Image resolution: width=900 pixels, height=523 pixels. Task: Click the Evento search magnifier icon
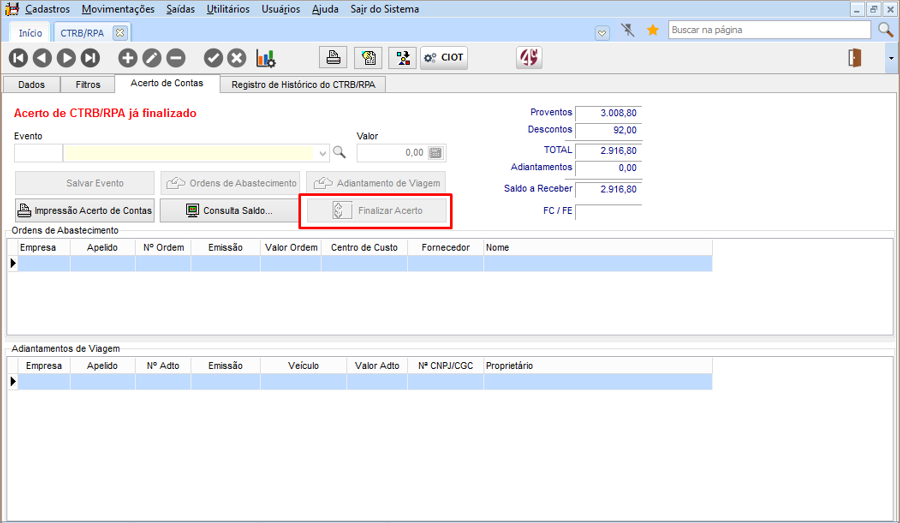339,152
